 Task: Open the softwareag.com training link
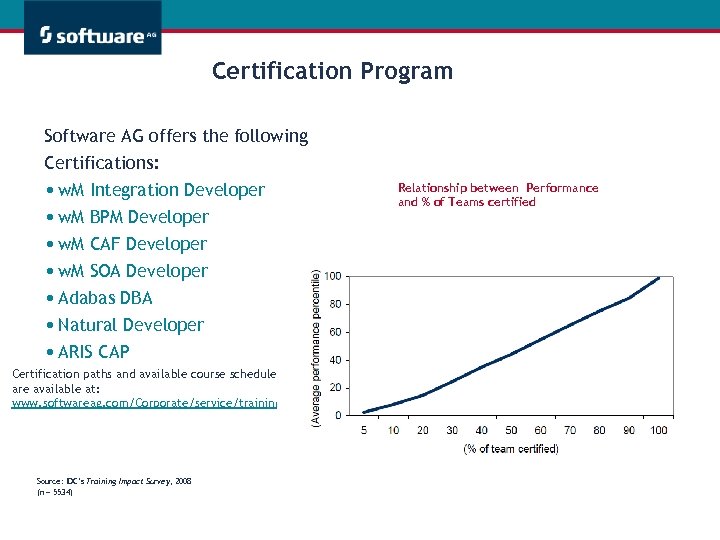(x=144, y=403)
